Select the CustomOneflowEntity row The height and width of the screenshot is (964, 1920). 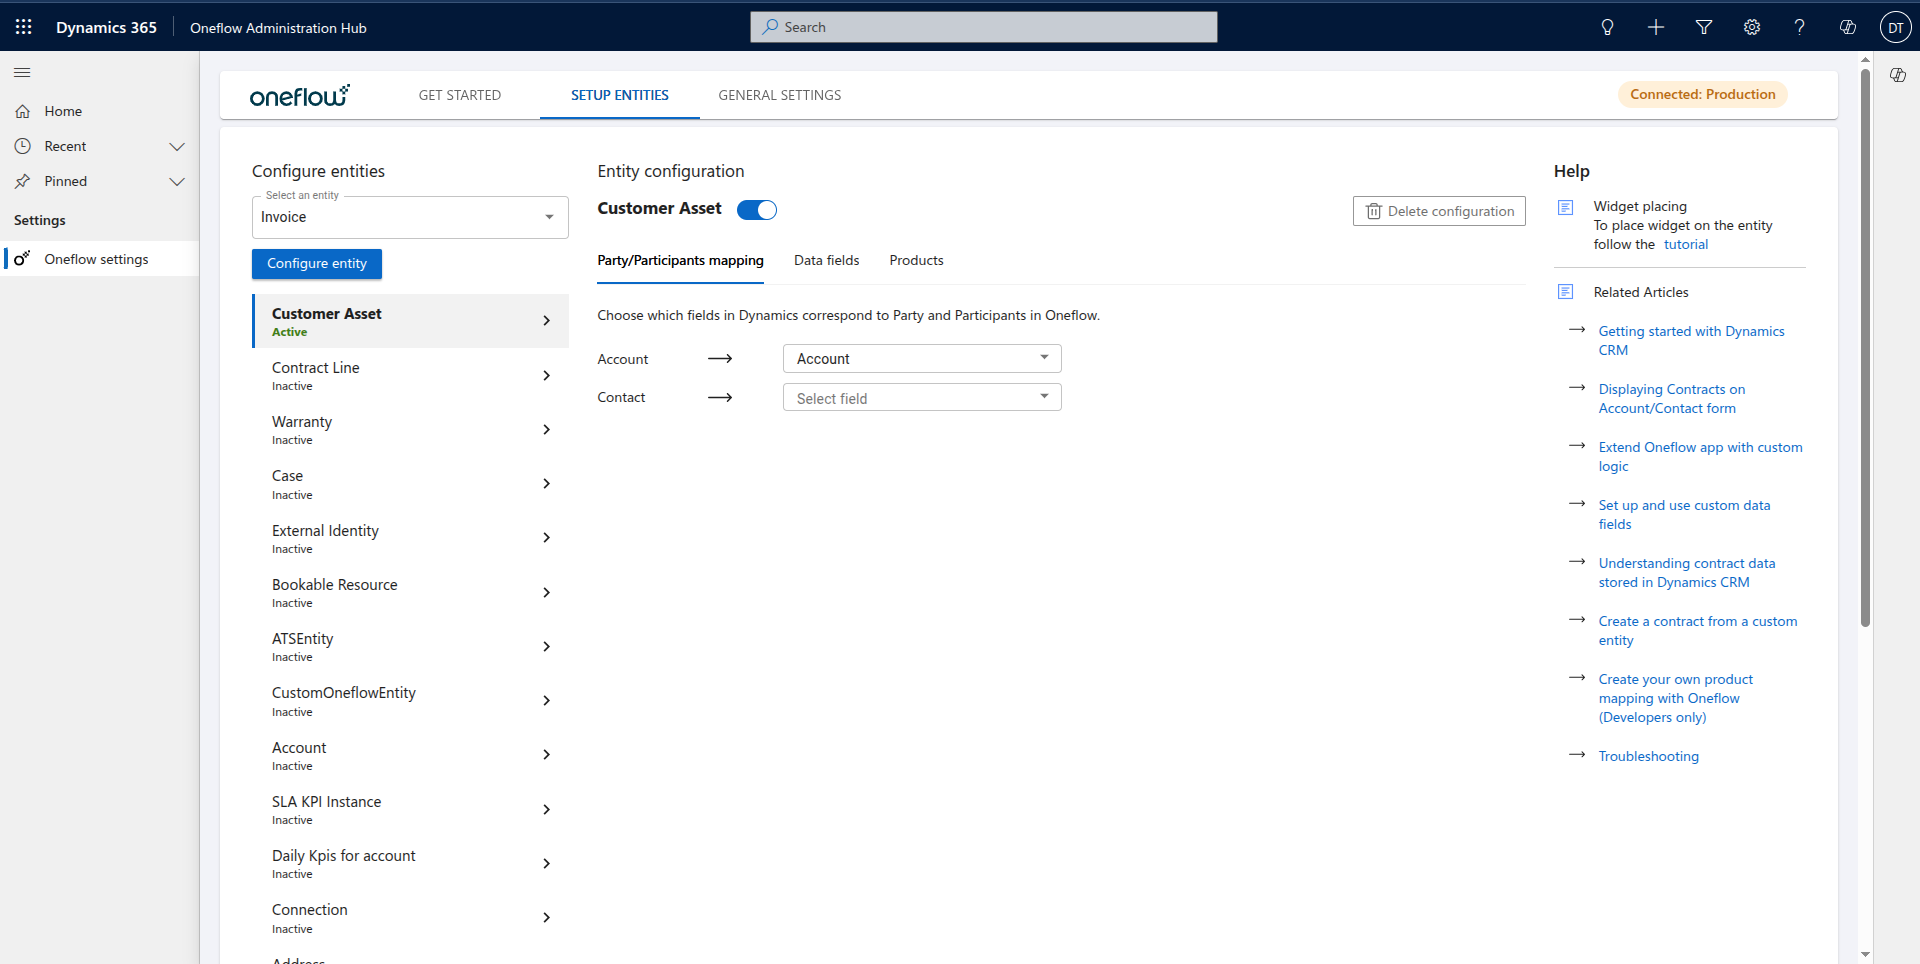tap(411, 701)
